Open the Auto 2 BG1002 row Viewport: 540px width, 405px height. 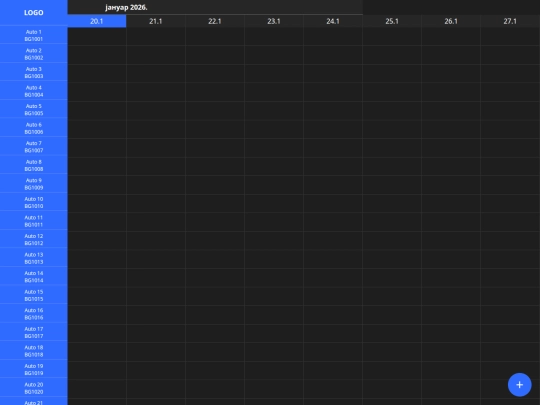pos(34,54)
